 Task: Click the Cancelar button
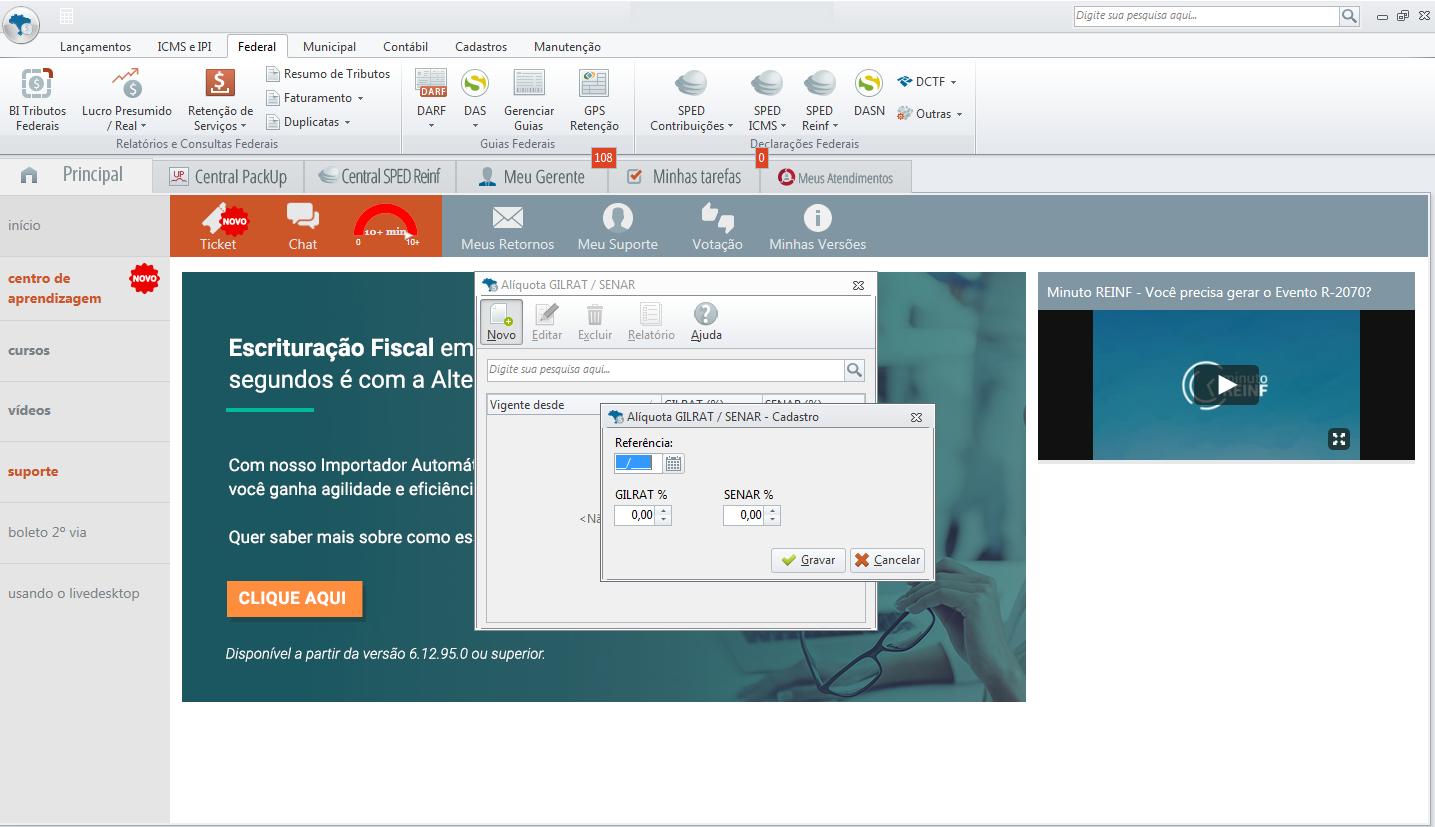[x=887, y=560]
